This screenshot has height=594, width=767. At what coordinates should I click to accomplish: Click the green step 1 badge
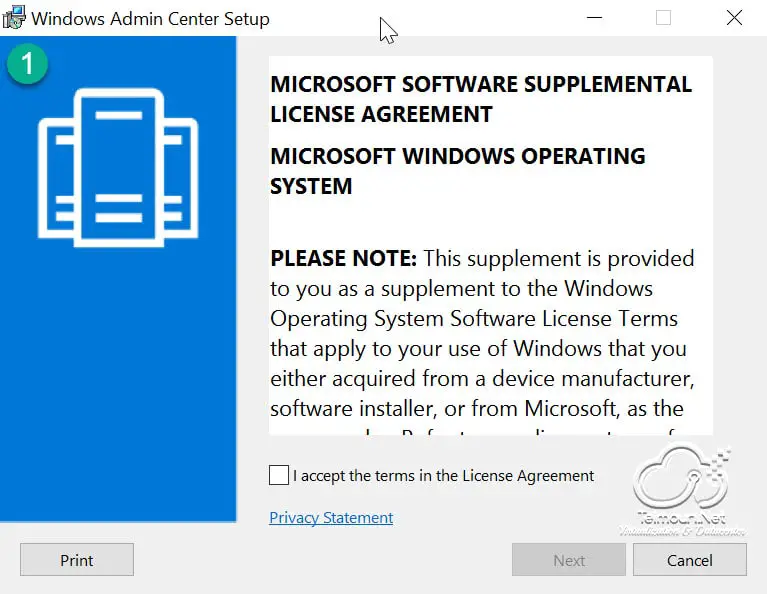[27, 64]
